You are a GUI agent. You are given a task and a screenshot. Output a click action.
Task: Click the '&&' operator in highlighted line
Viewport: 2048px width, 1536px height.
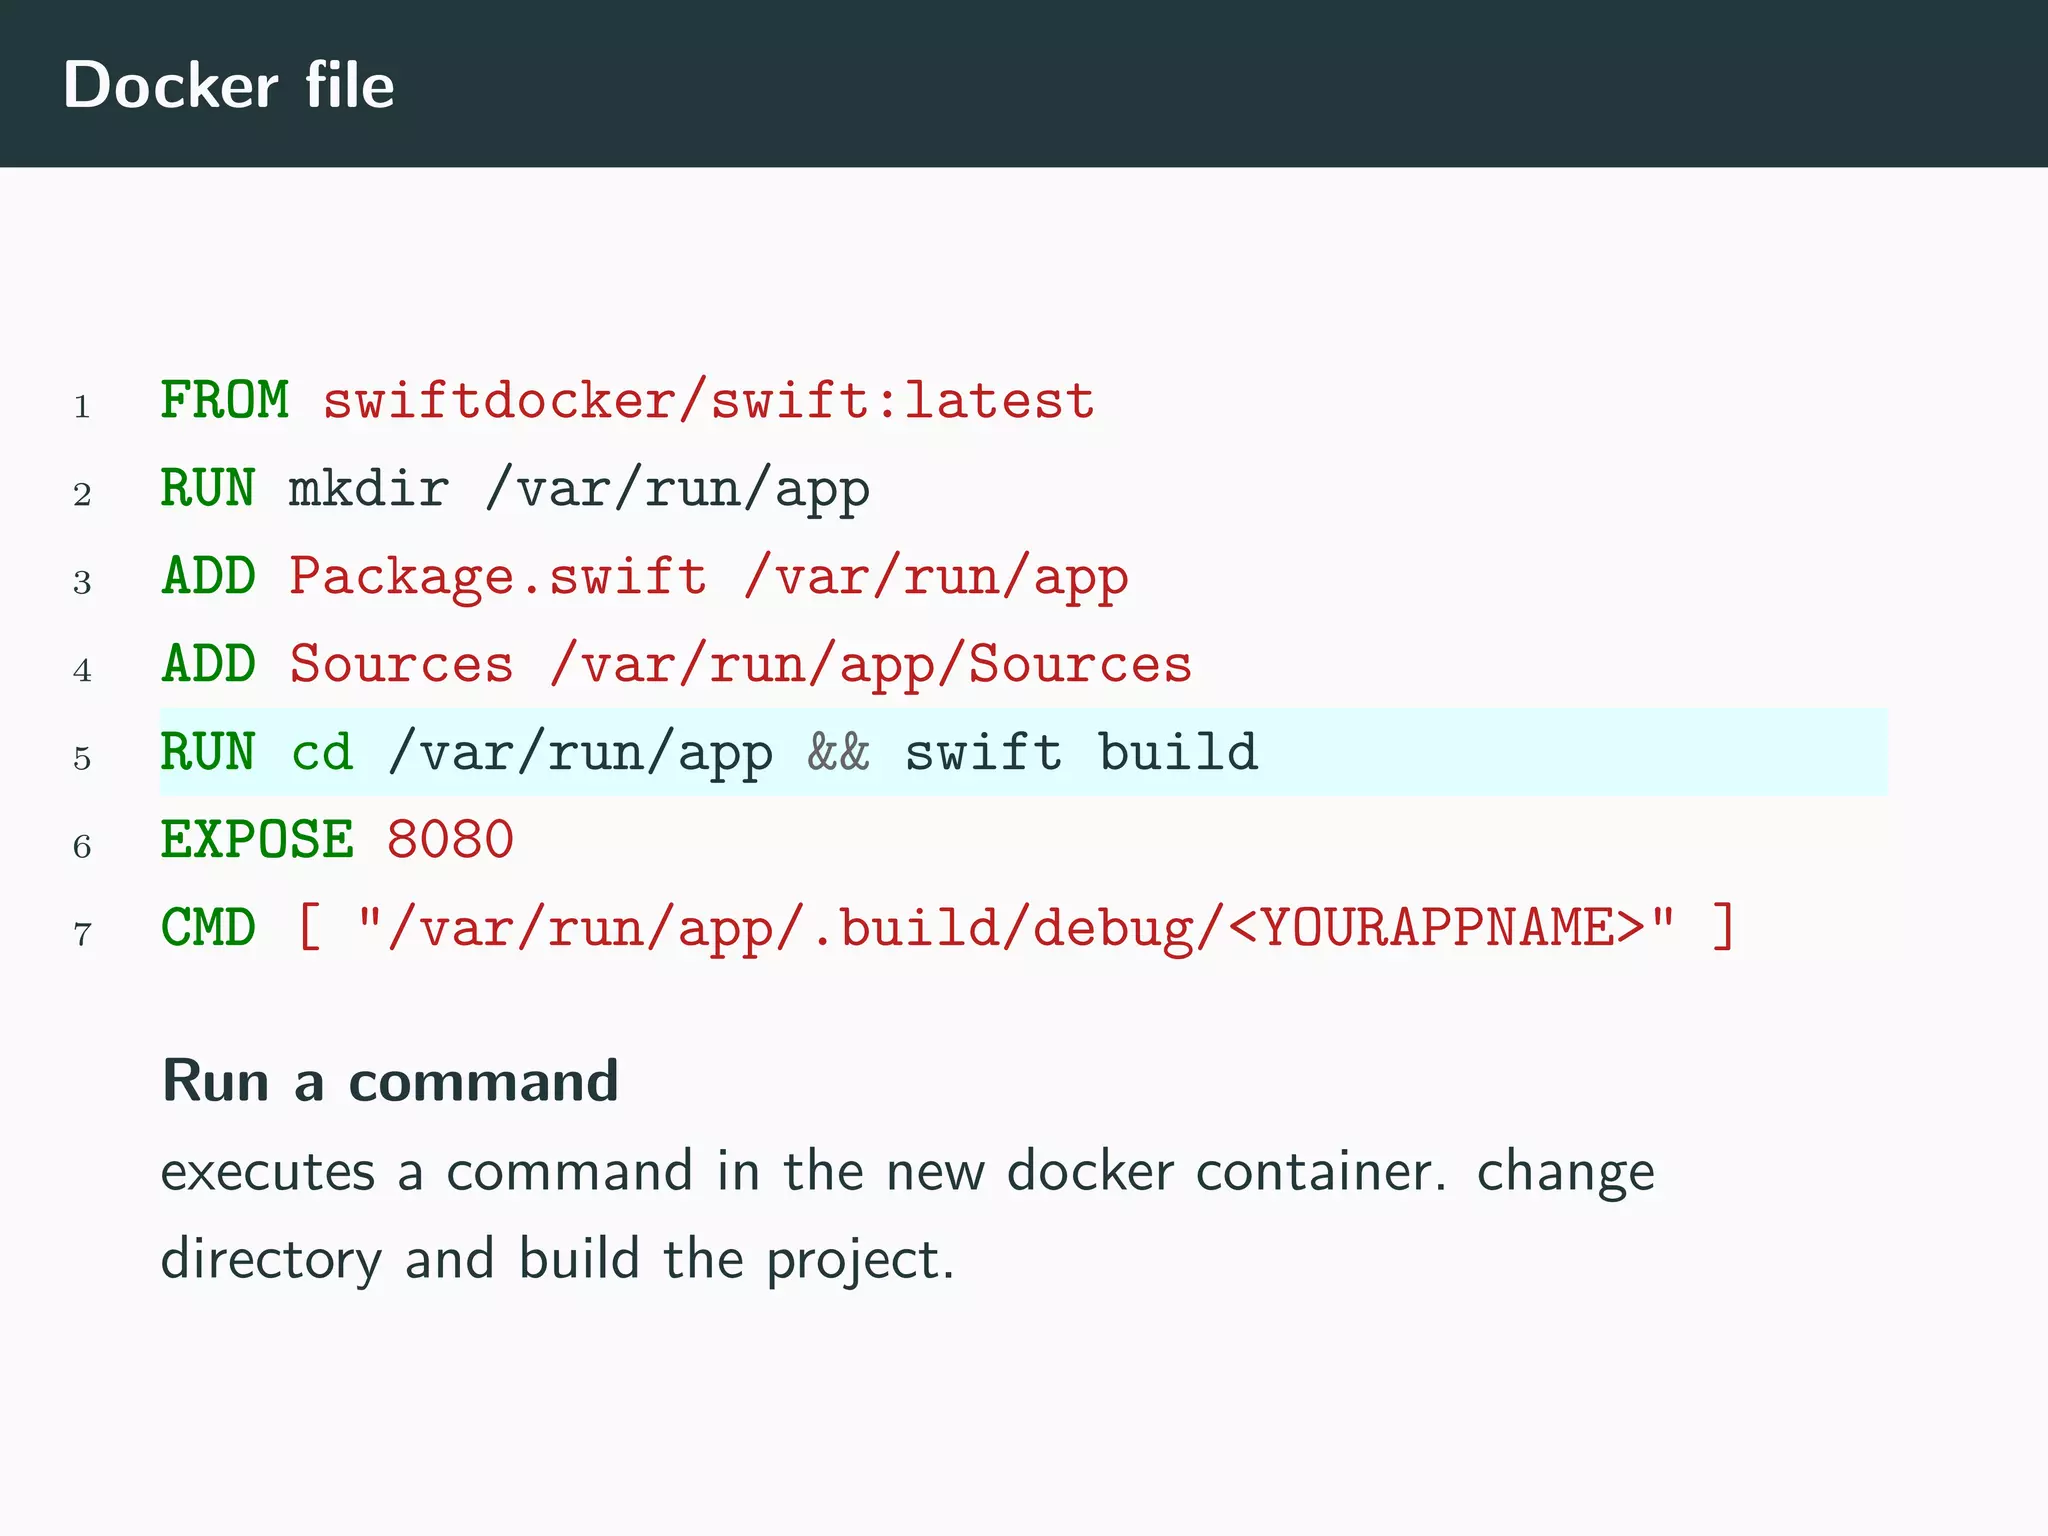pos(838,752)
